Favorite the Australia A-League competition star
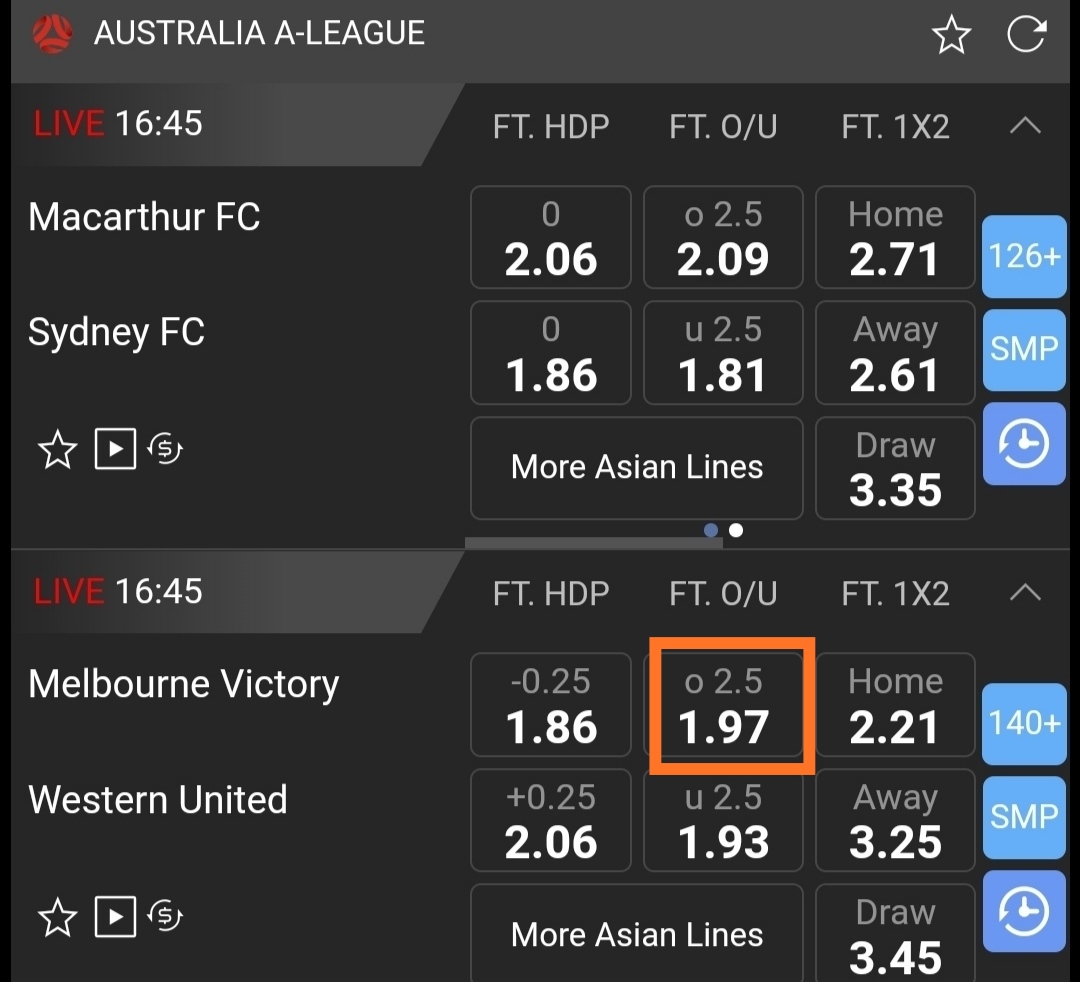 point(951,35)
